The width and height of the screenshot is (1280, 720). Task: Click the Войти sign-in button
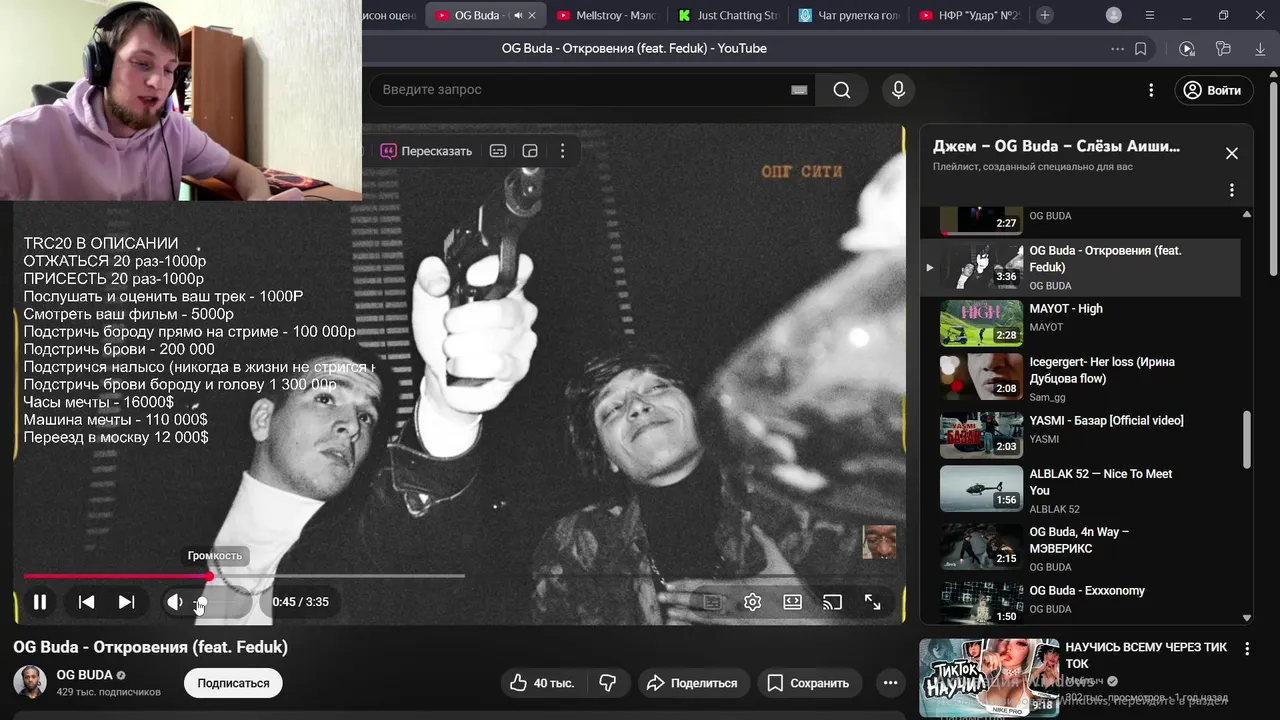tap(1212, 90)
